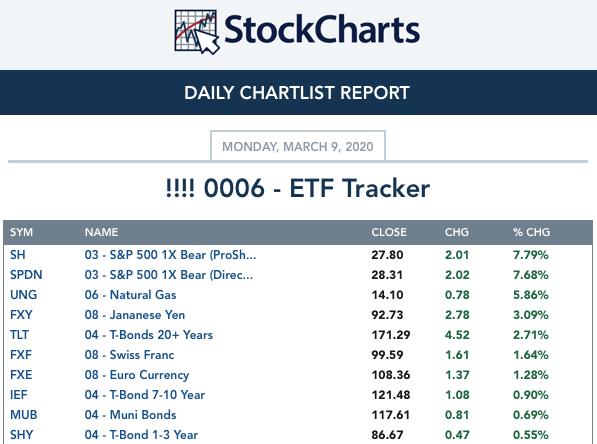
Task: Click the IEF ticker symbol
Action: tap(19, 394)
